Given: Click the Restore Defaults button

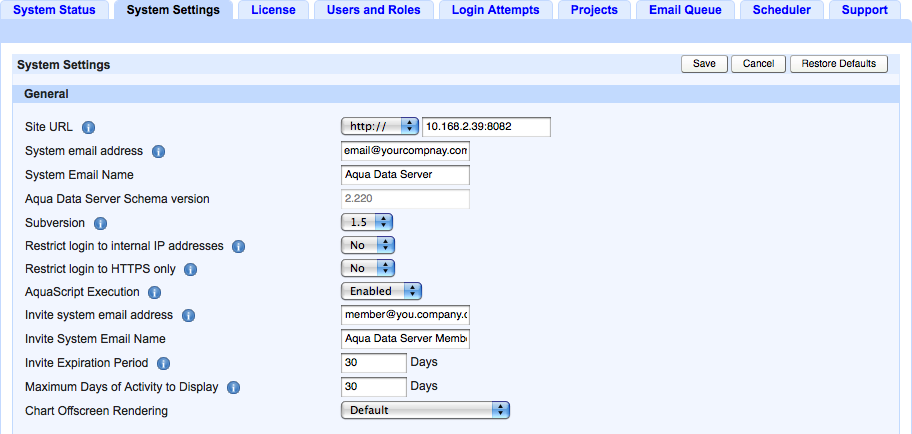Looking at the screenshot, I should pos(839,64).
